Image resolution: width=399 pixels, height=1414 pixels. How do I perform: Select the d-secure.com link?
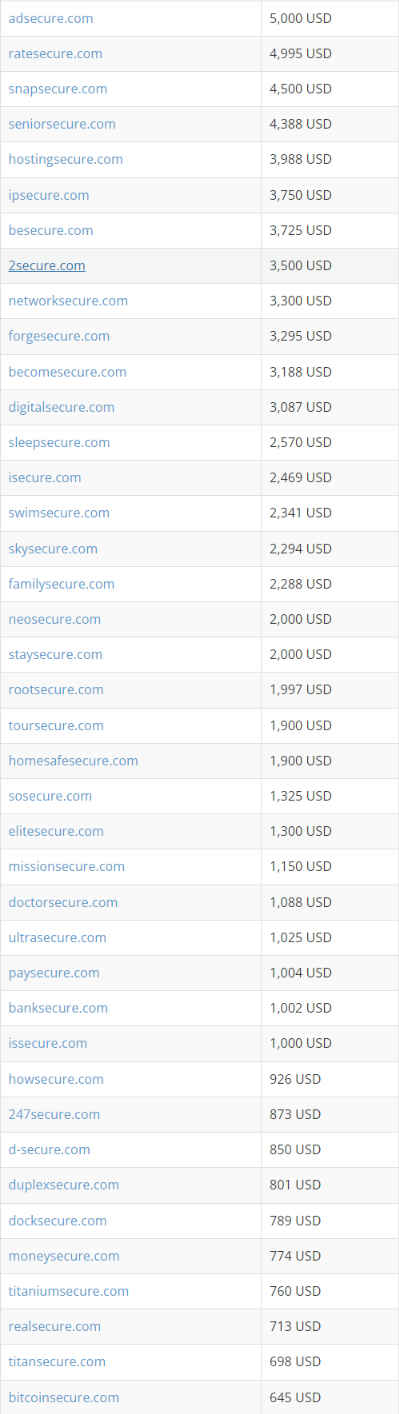[x=49, y=1149]
